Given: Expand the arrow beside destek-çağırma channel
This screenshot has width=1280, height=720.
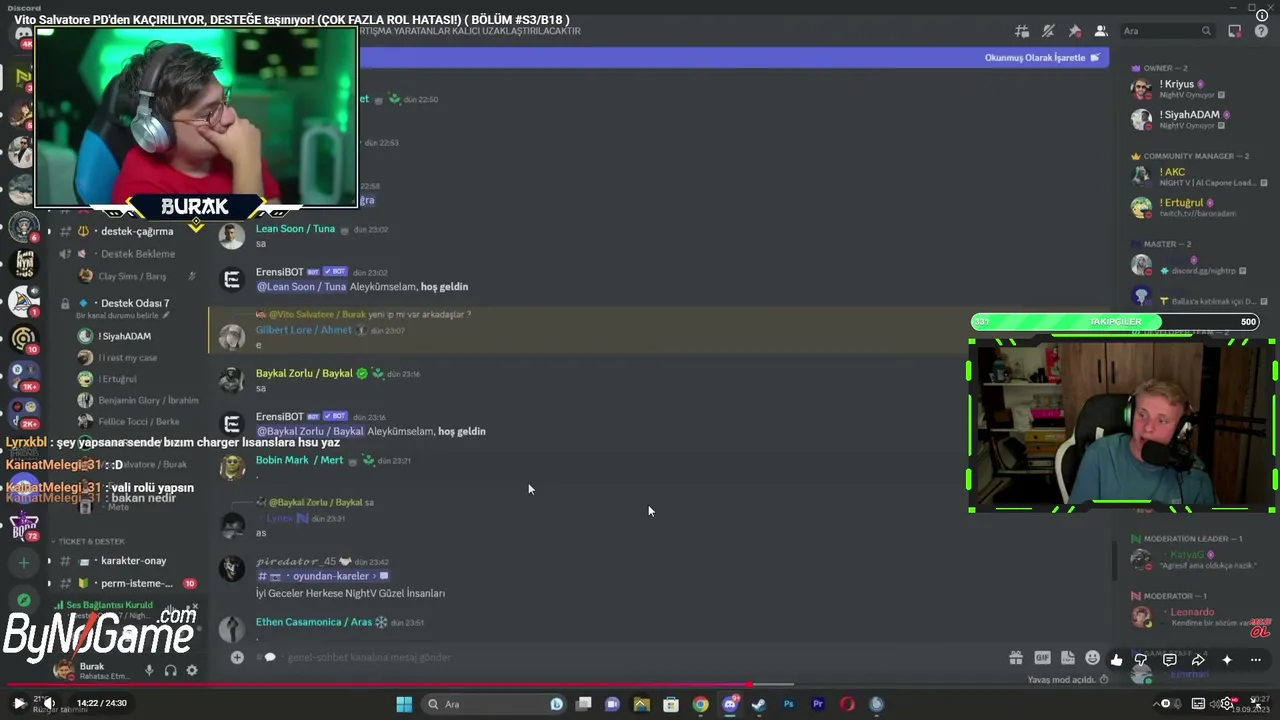Looking at the screenshot, I should coord(49,231).
